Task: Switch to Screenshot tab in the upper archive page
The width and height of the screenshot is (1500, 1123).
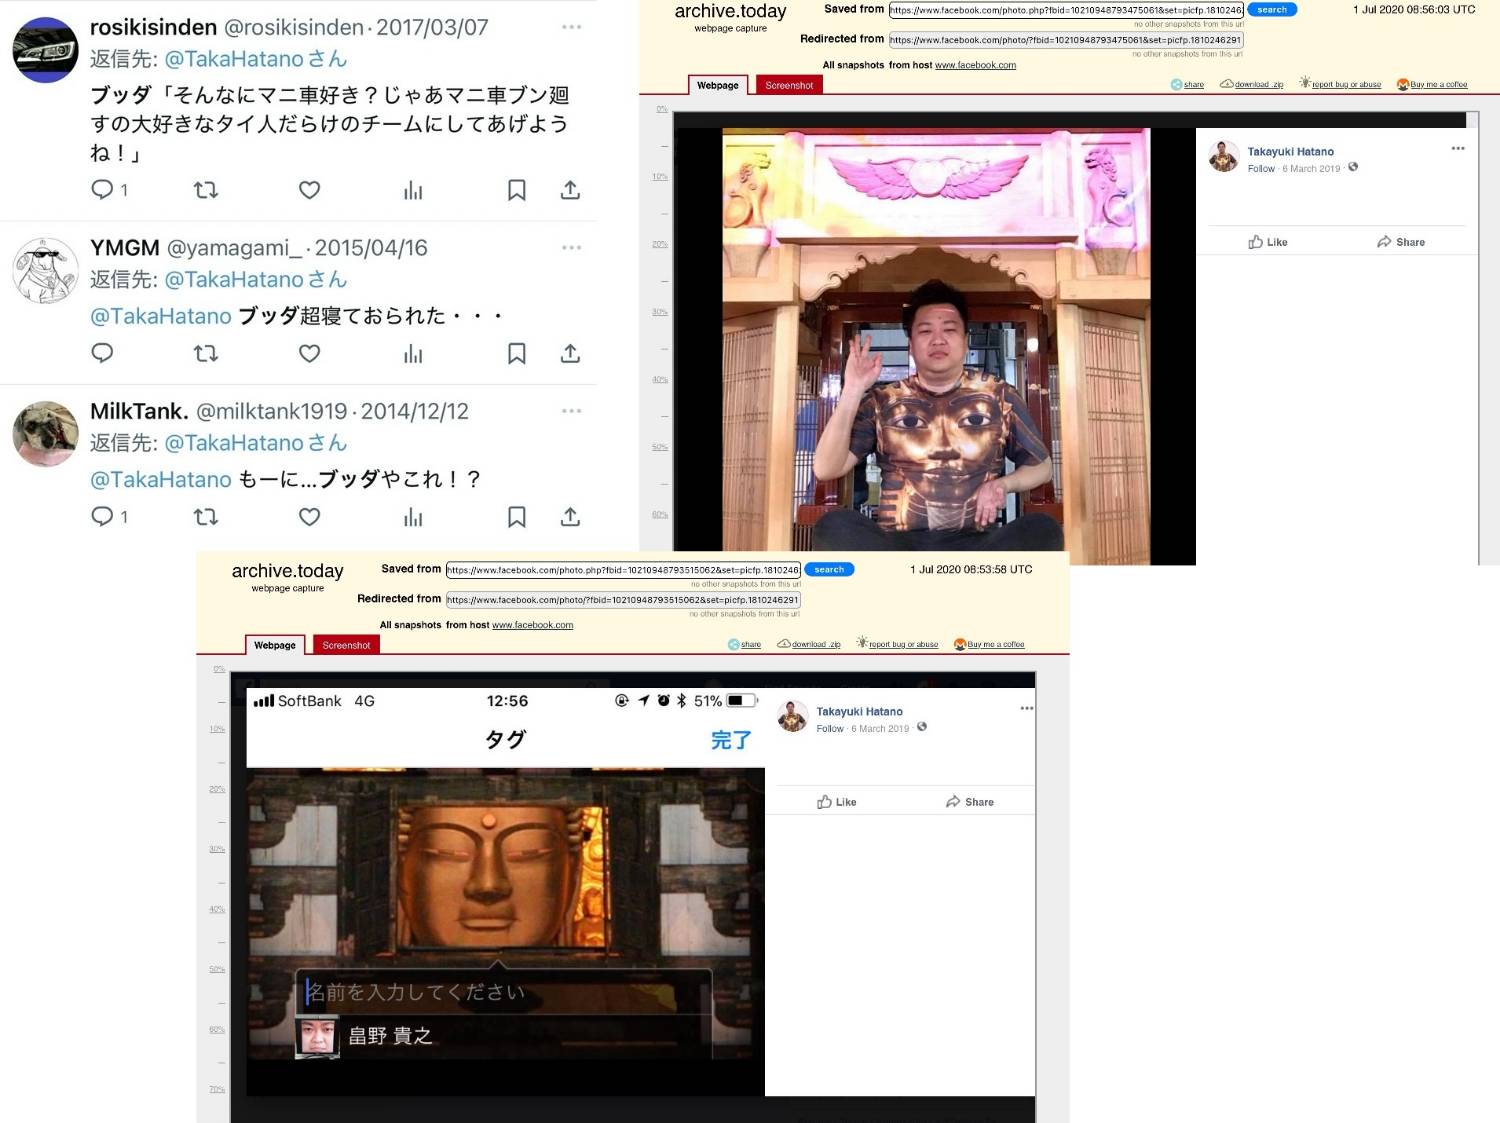Action: pos(789,85)
